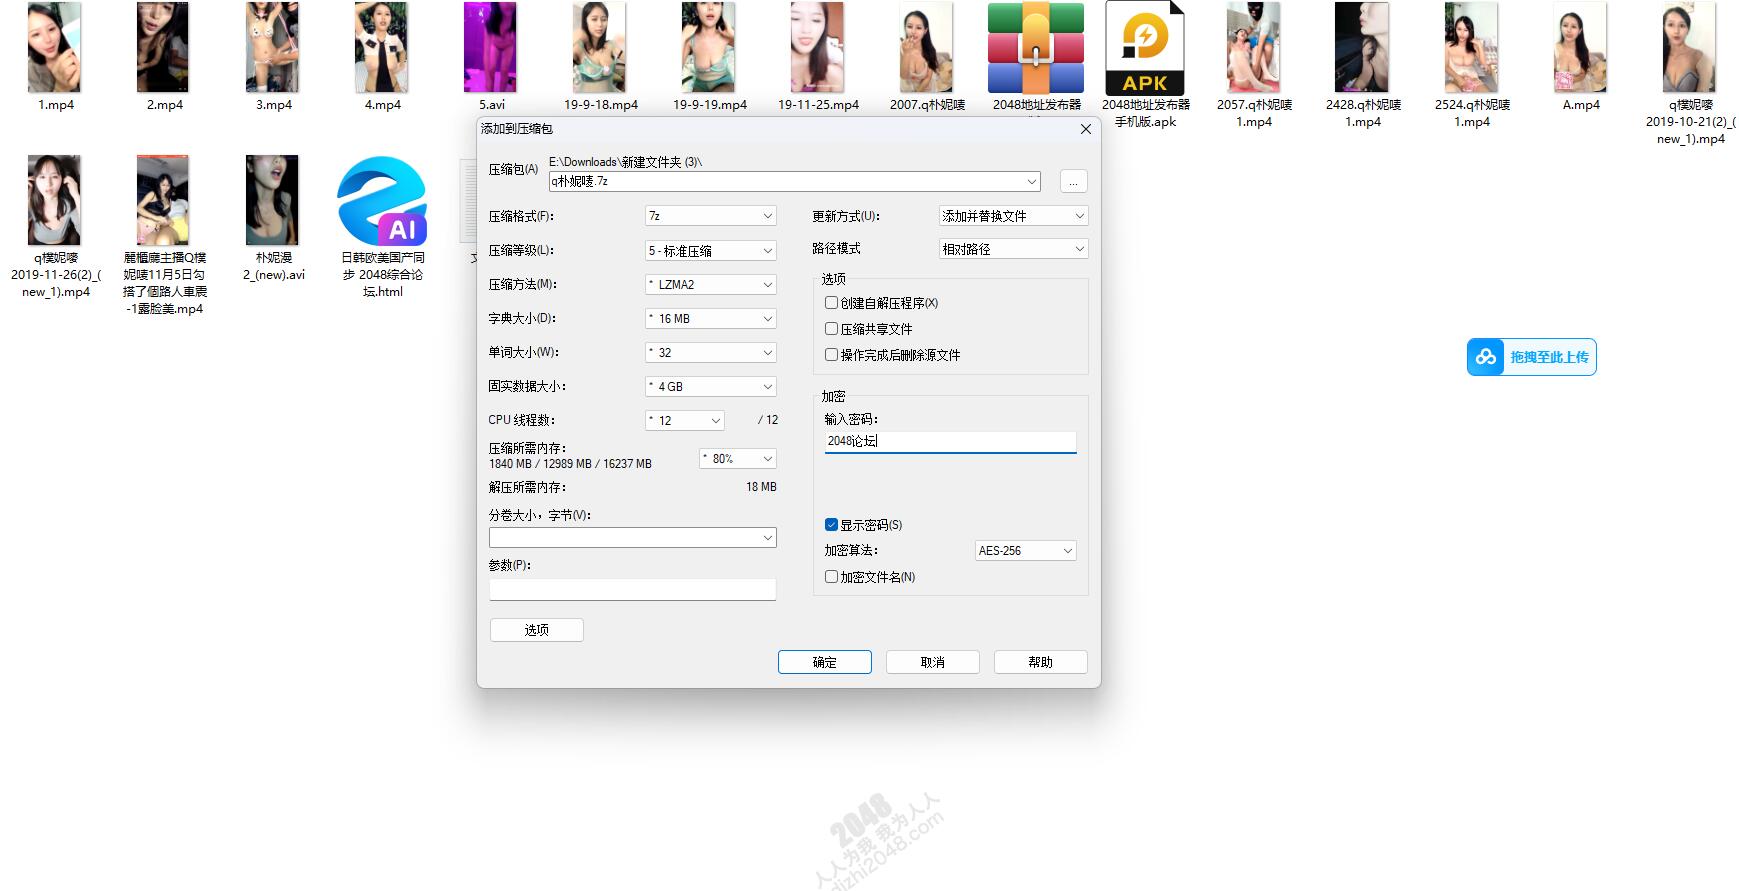Select the 5.avi file icon
Image resolution: width=1739 pixels, height=891 pixels.
click(x=490, y=48)
